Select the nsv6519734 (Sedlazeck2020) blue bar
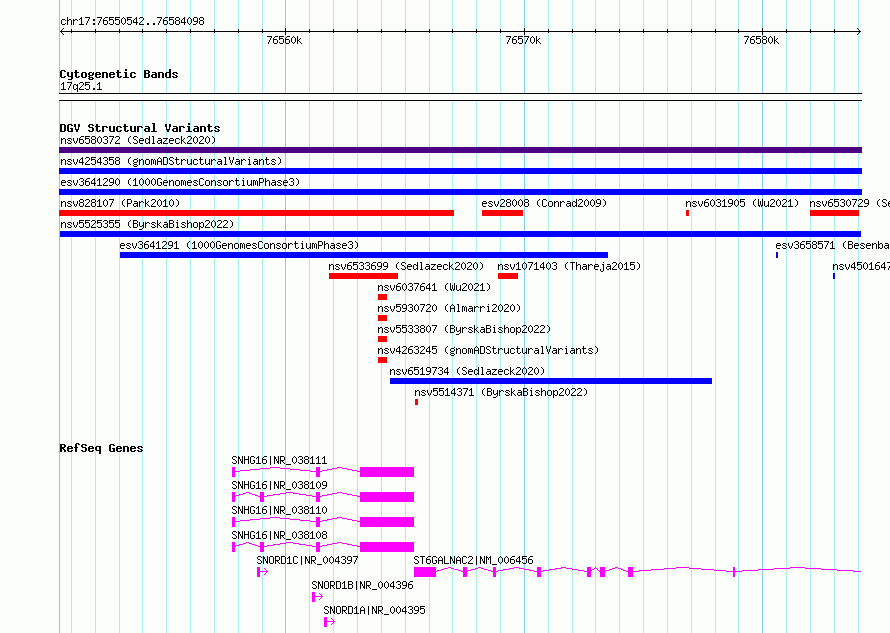Screen dimensions: 890x633 pos(551,381)
